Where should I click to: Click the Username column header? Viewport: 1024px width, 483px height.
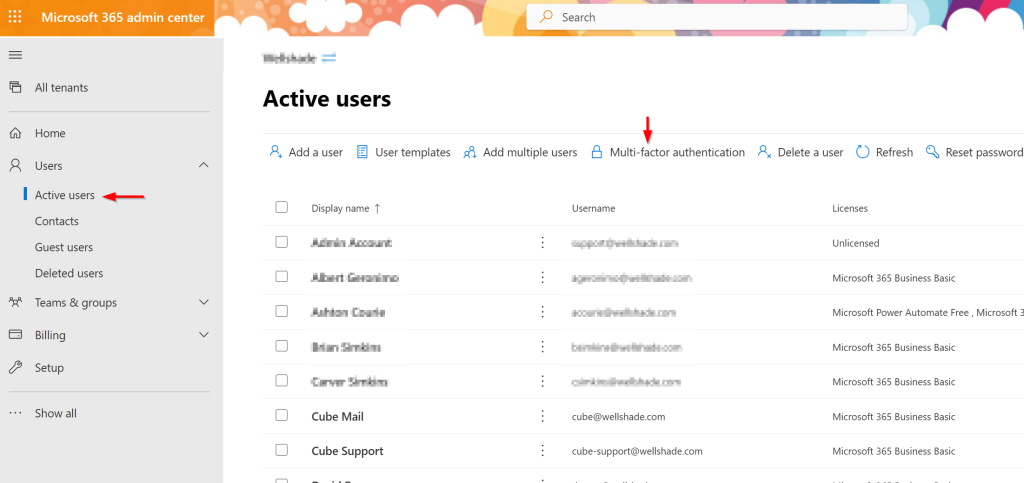tap(594, 208)
